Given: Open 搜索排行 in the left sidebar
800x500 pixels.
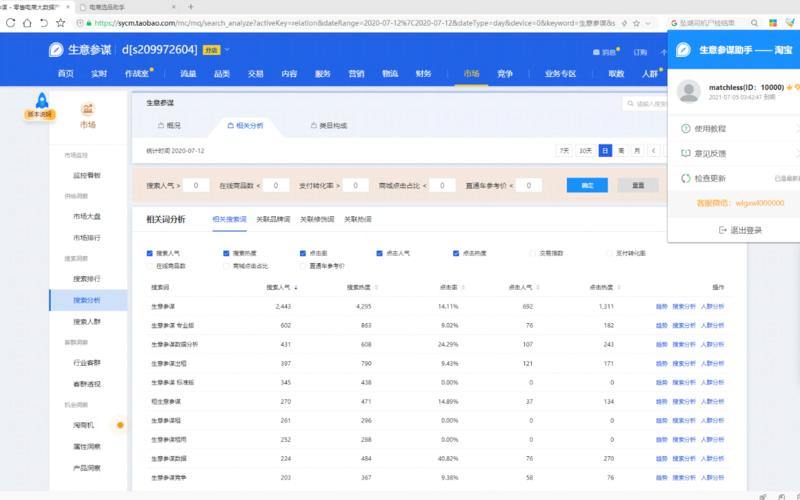Looking at the screenshot, I should click(x=87, y=279).
